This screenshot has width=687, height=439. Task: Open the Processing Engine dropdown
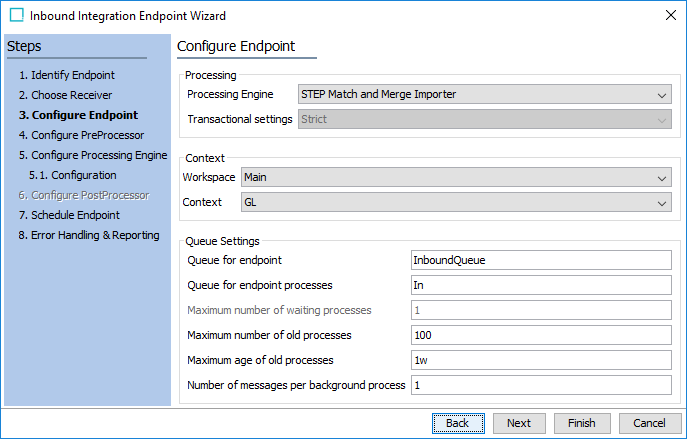pyautogui.click(x=485, y=94)
